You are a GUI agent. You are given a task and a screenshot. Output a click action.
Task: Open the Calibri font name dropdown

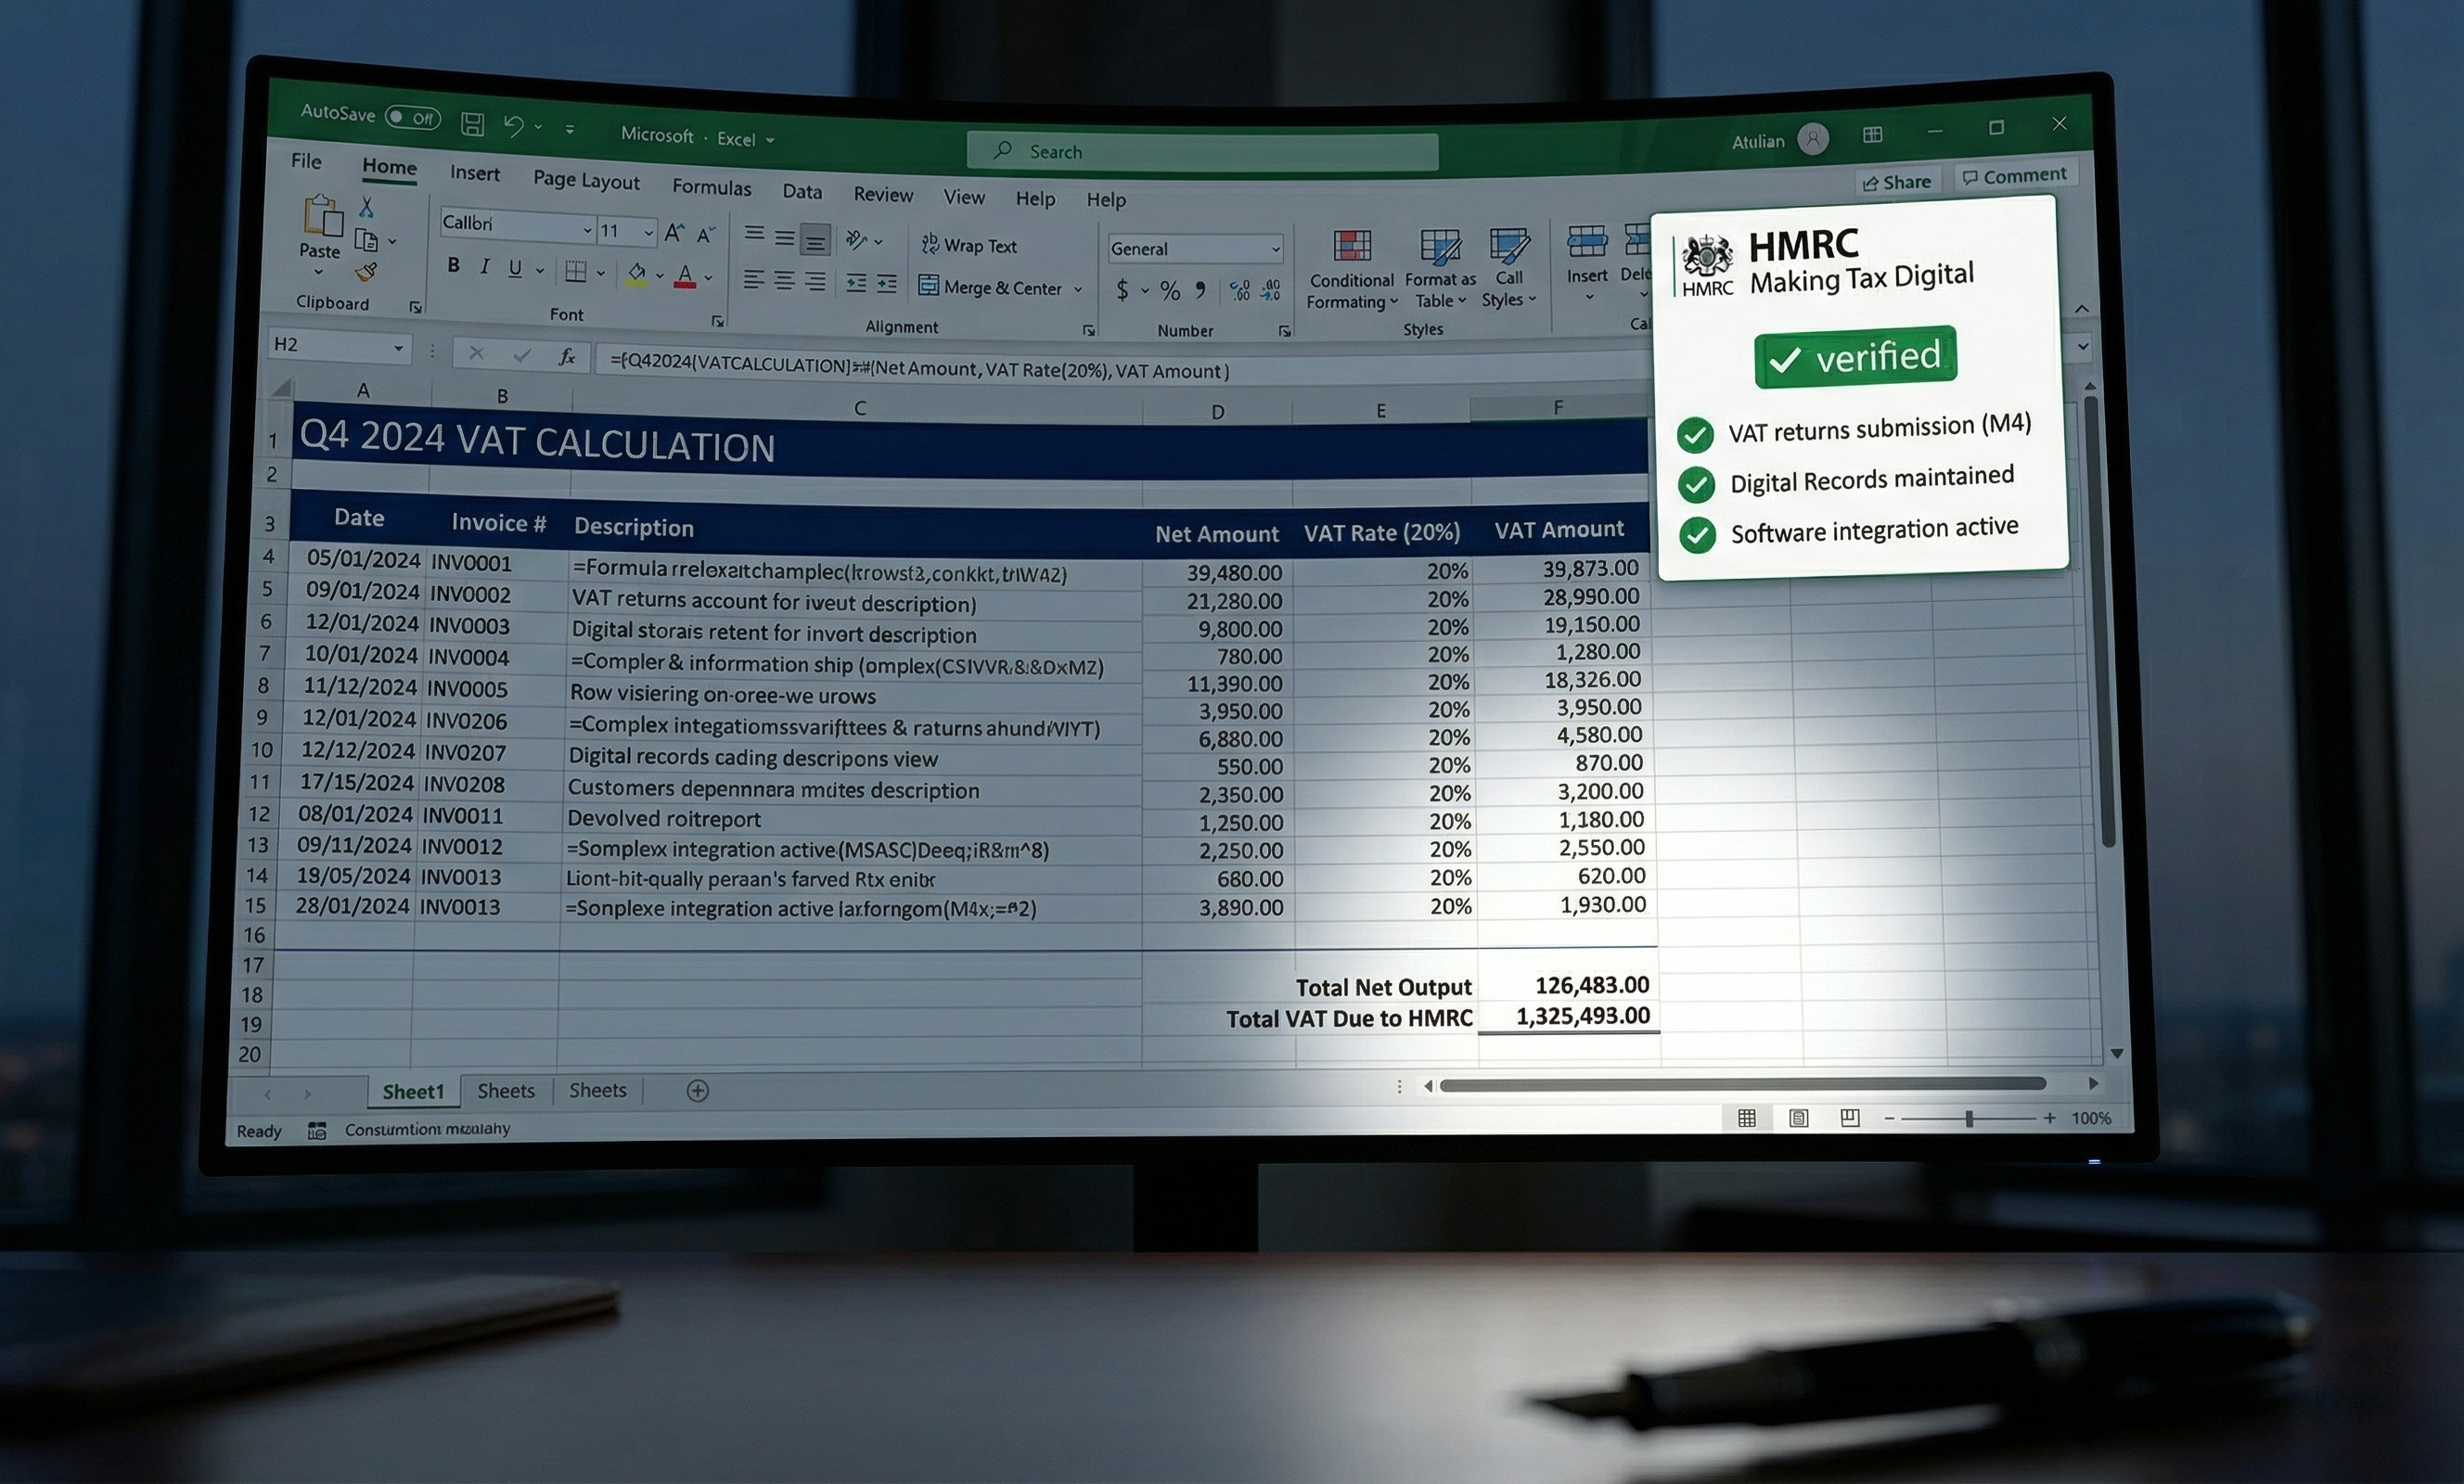[587, 229]
